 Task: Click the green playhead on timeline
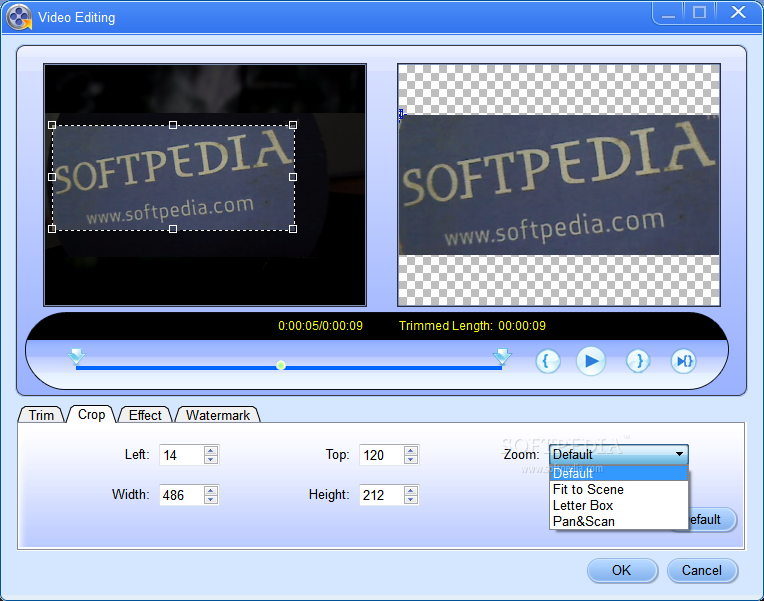[x=281, y=365]
